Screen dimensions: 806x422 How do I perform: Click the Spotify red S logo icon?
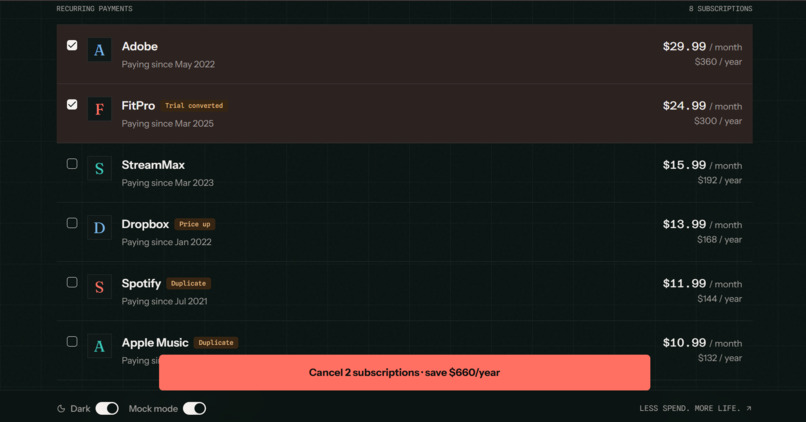pyautogui.click(x=99, y=287)
